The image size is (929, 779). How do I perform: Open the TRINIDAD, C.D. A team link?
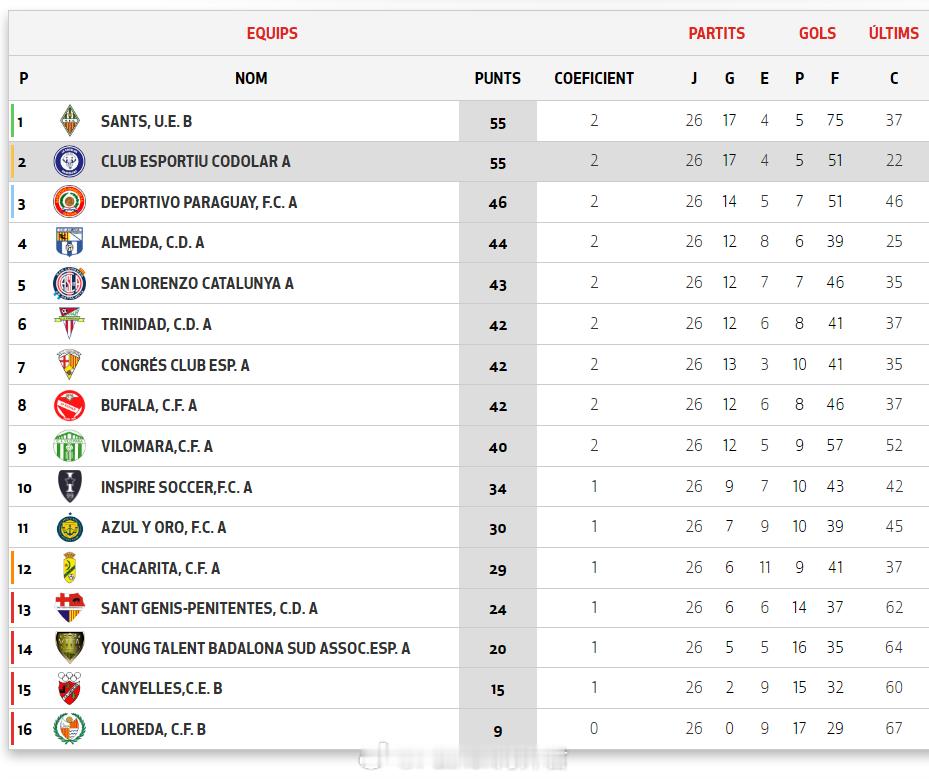[156, 325]
